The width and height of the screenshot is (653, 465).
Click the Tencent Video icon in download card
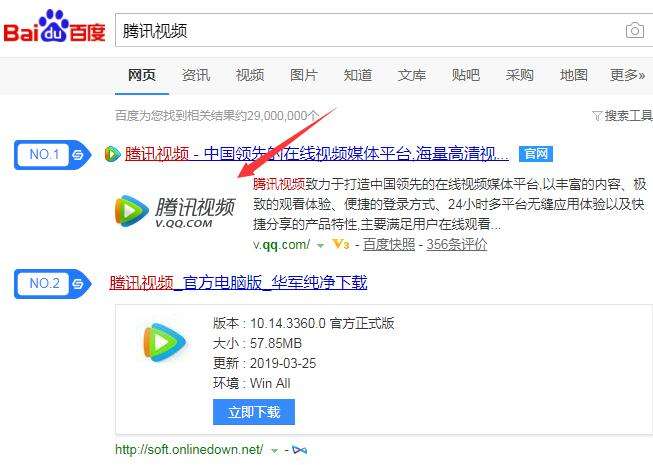[x=164, y=342]
